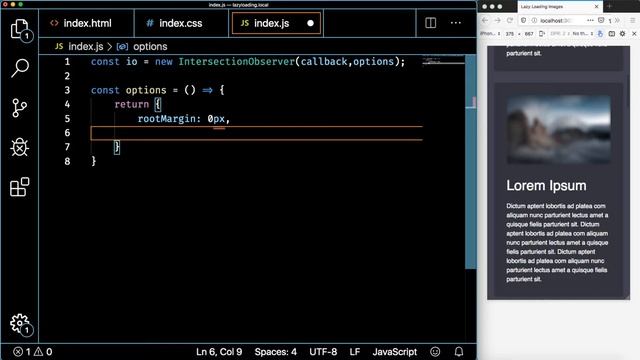
Task: Click IntersectionObserver on line 1
Action: [x=237, y=62]
